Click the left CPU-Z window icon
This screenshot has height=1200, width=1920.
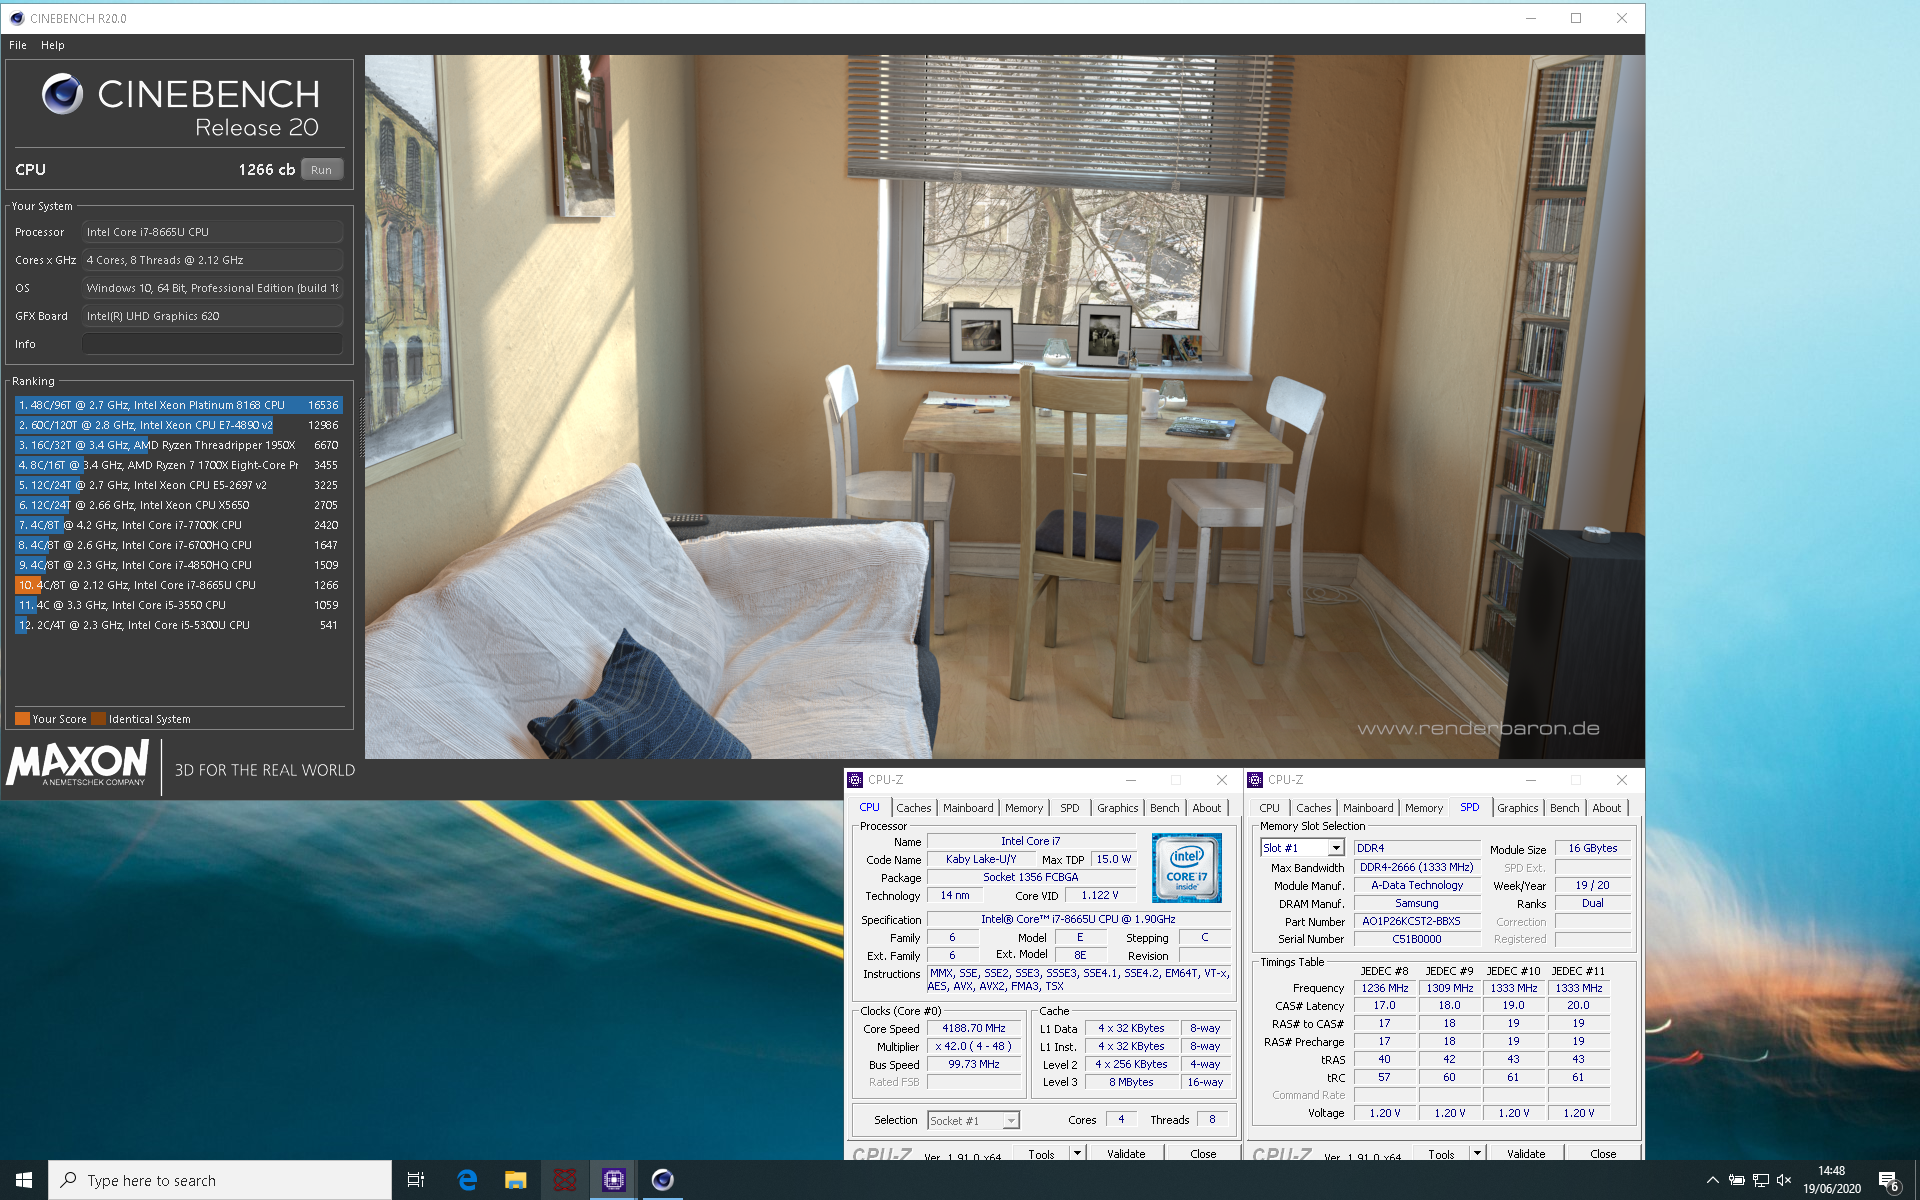(x=855, y=780)
